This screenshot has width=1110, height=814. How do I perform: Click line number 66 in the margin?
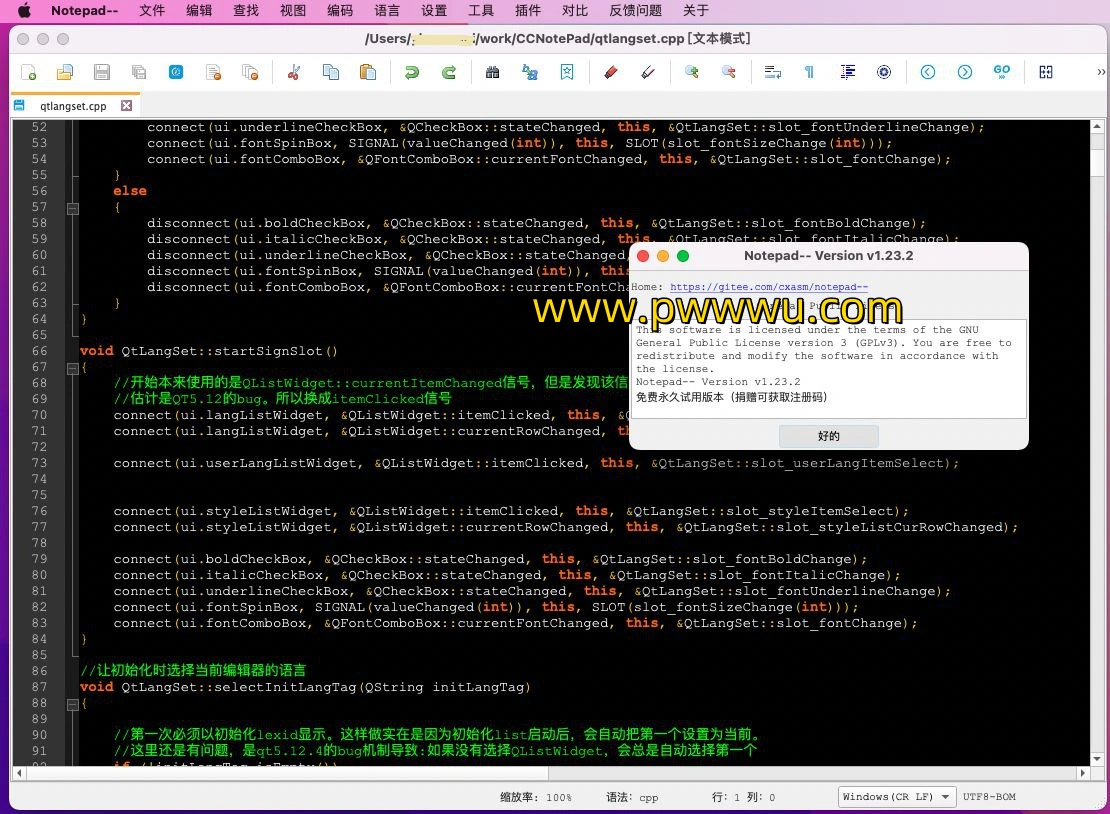pos(39,351)
